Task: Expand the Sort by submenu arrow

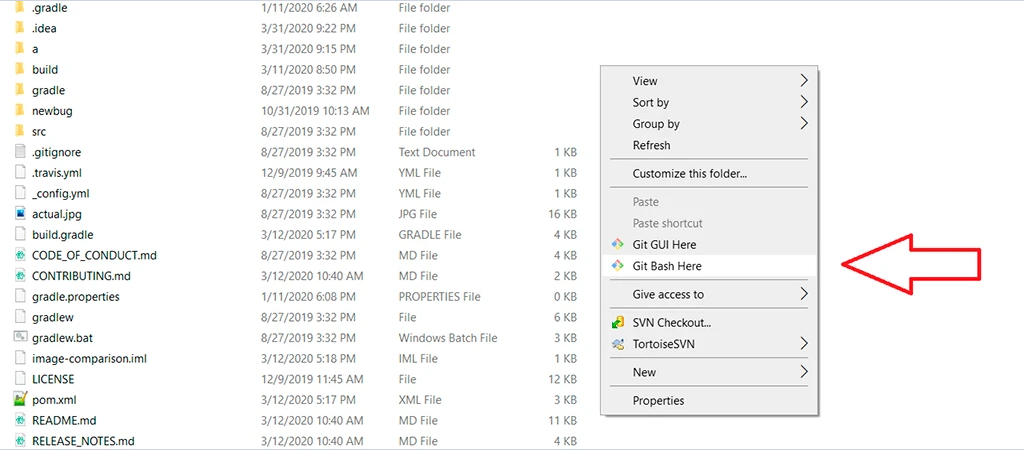Action: pyautogui.click(x=804, y=102)
